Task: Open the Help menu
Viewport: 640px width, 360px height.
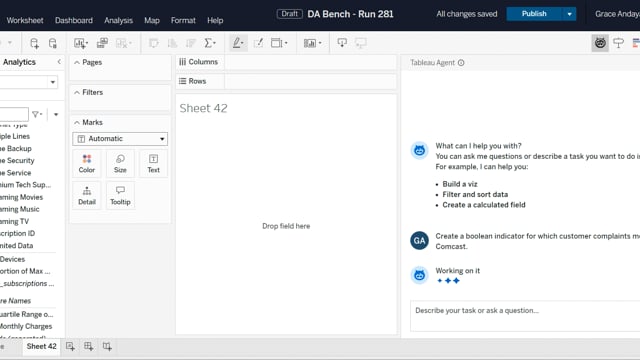Action: 215,20
